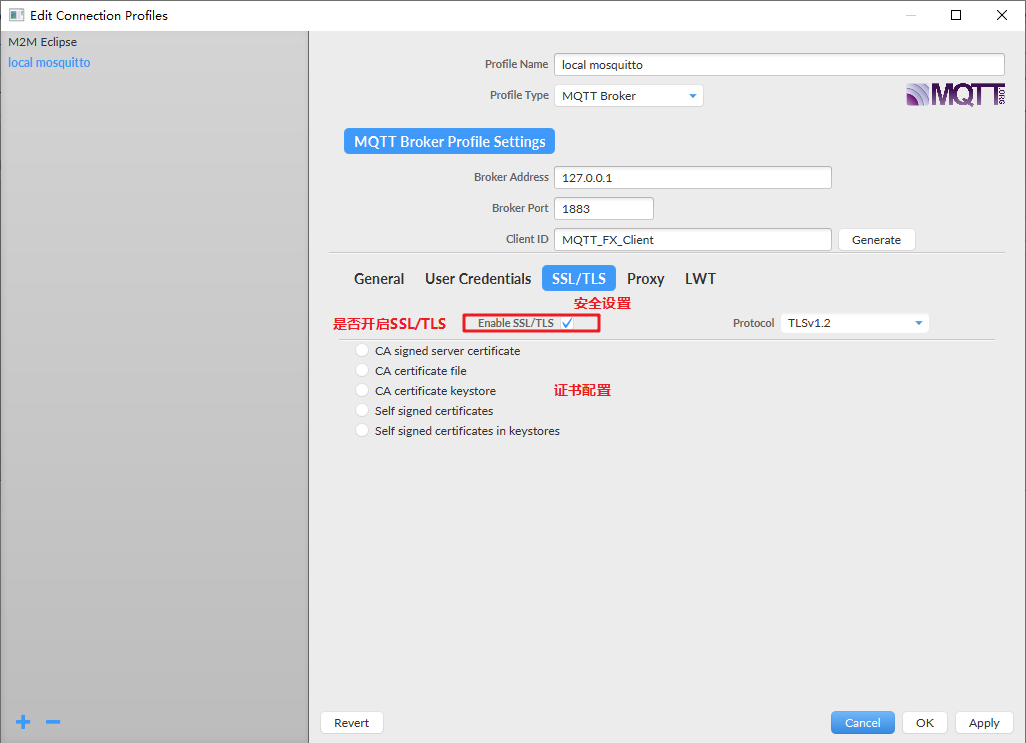Focus the Profile Name field
The width and height of the screenshot is (1026, 743).
pos(779,65)
